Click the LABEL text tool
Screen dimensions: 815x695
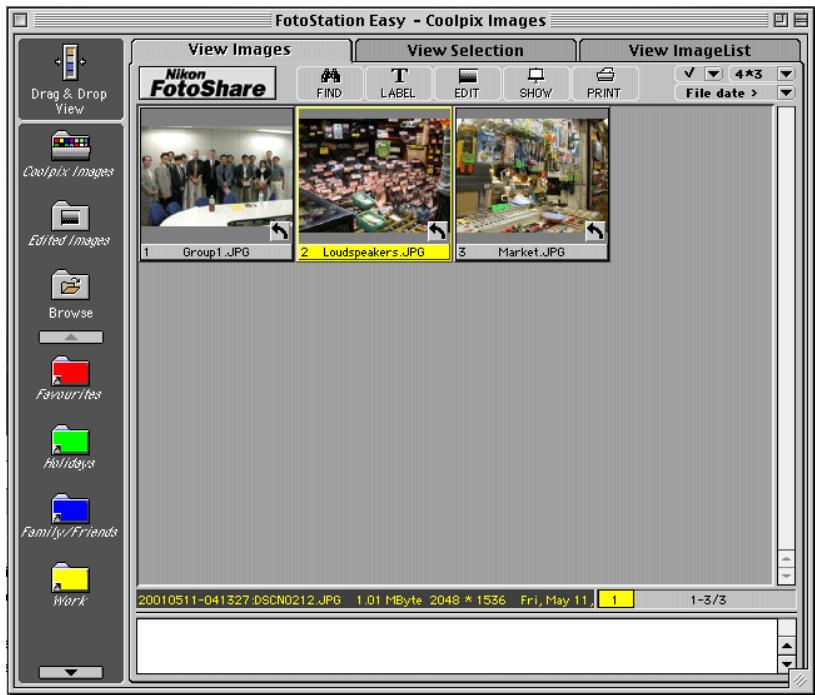(x=398, y=83)
